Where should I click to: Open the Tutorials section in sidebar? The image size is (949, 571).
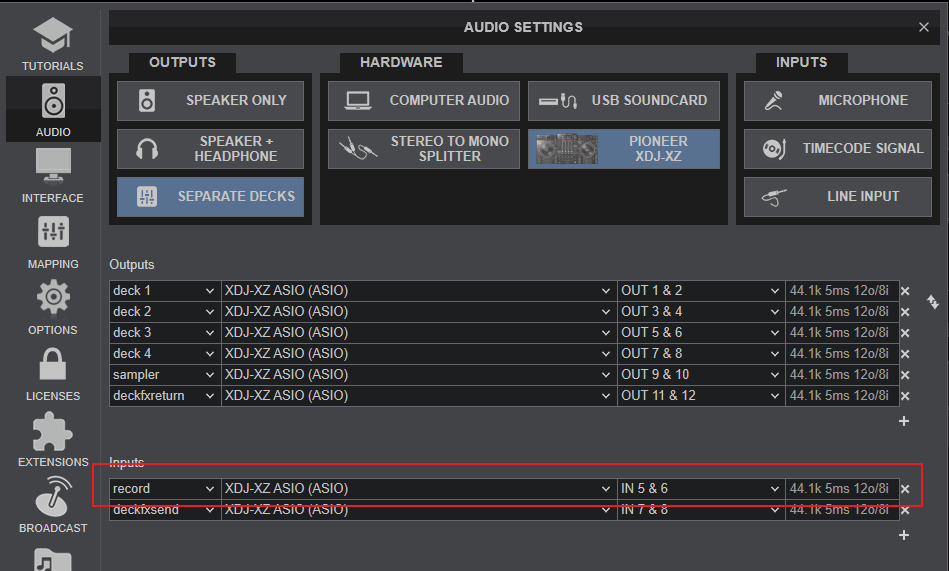tap(53, 44)
